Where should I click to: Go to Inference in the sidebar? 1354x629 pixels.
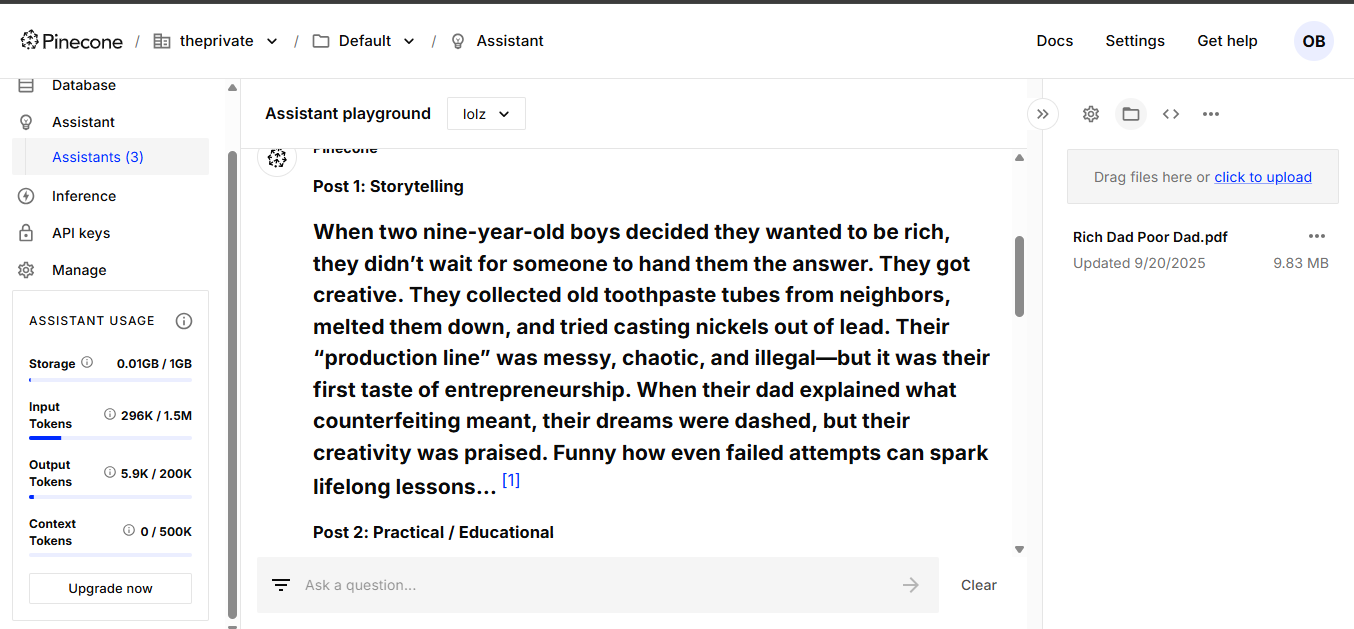coord(84,196)
